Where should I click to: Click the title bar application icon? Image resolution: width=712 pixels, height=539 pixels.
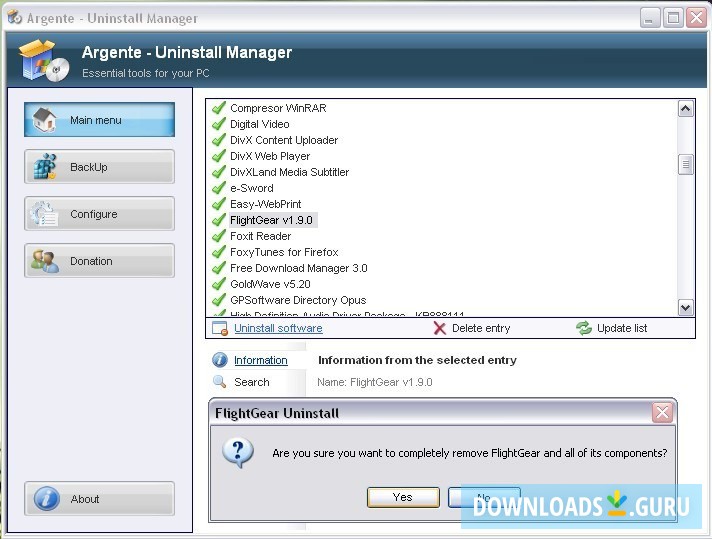[15, 17]
